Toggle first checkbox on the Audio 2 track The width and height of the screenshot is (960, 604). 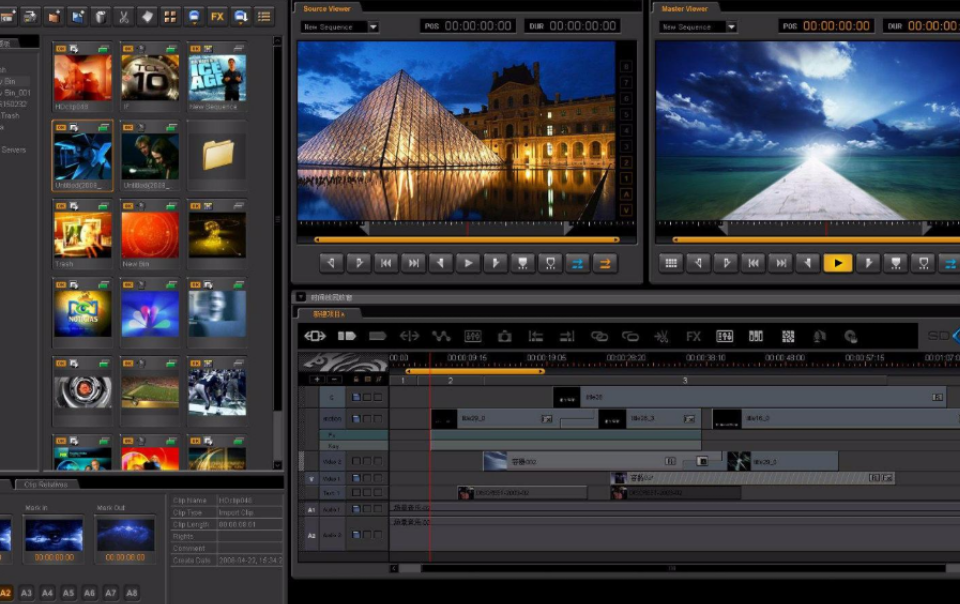click(356, 535)
